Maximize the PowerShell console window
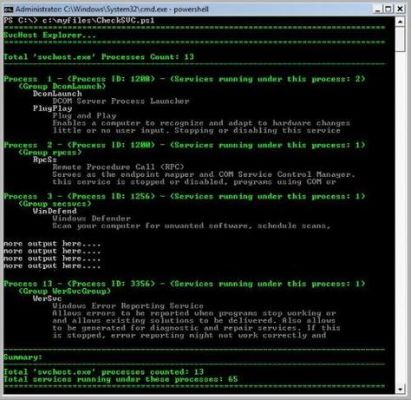Screen dimensions: 411x400 point(389,9)
